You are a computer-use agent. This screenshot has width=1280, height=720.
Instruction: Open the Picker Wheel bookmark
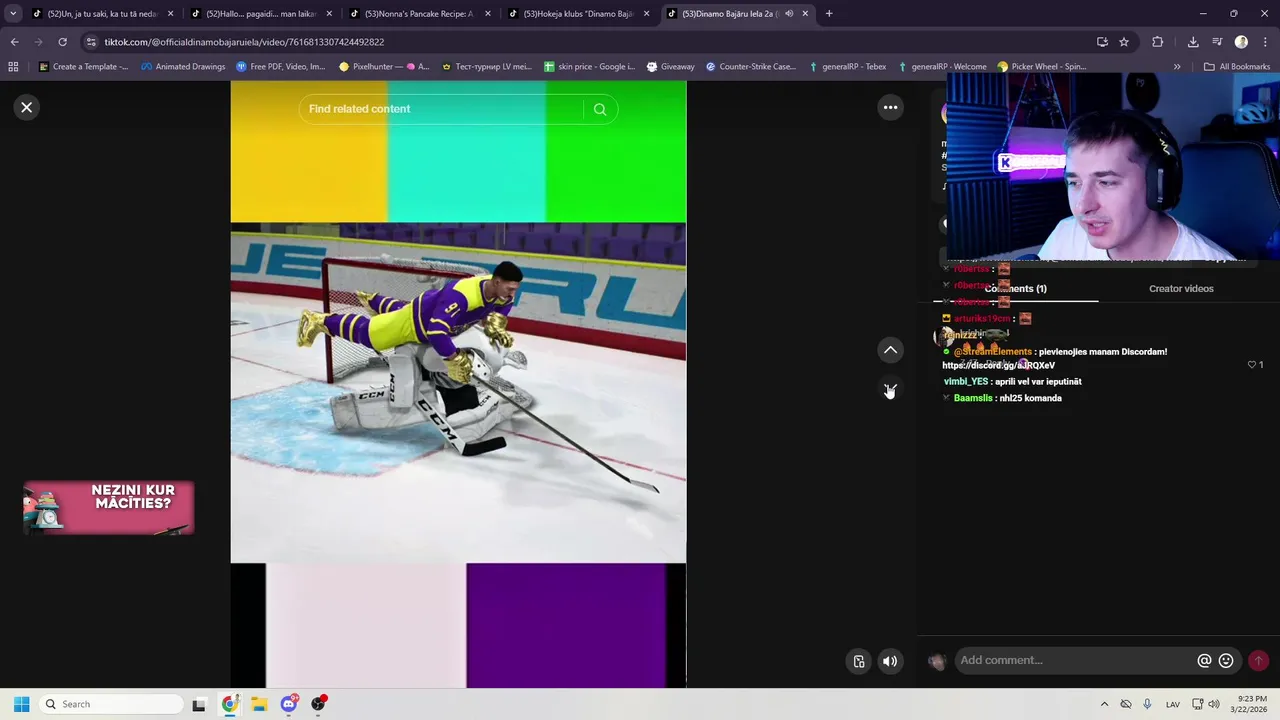click(1042, 67)
